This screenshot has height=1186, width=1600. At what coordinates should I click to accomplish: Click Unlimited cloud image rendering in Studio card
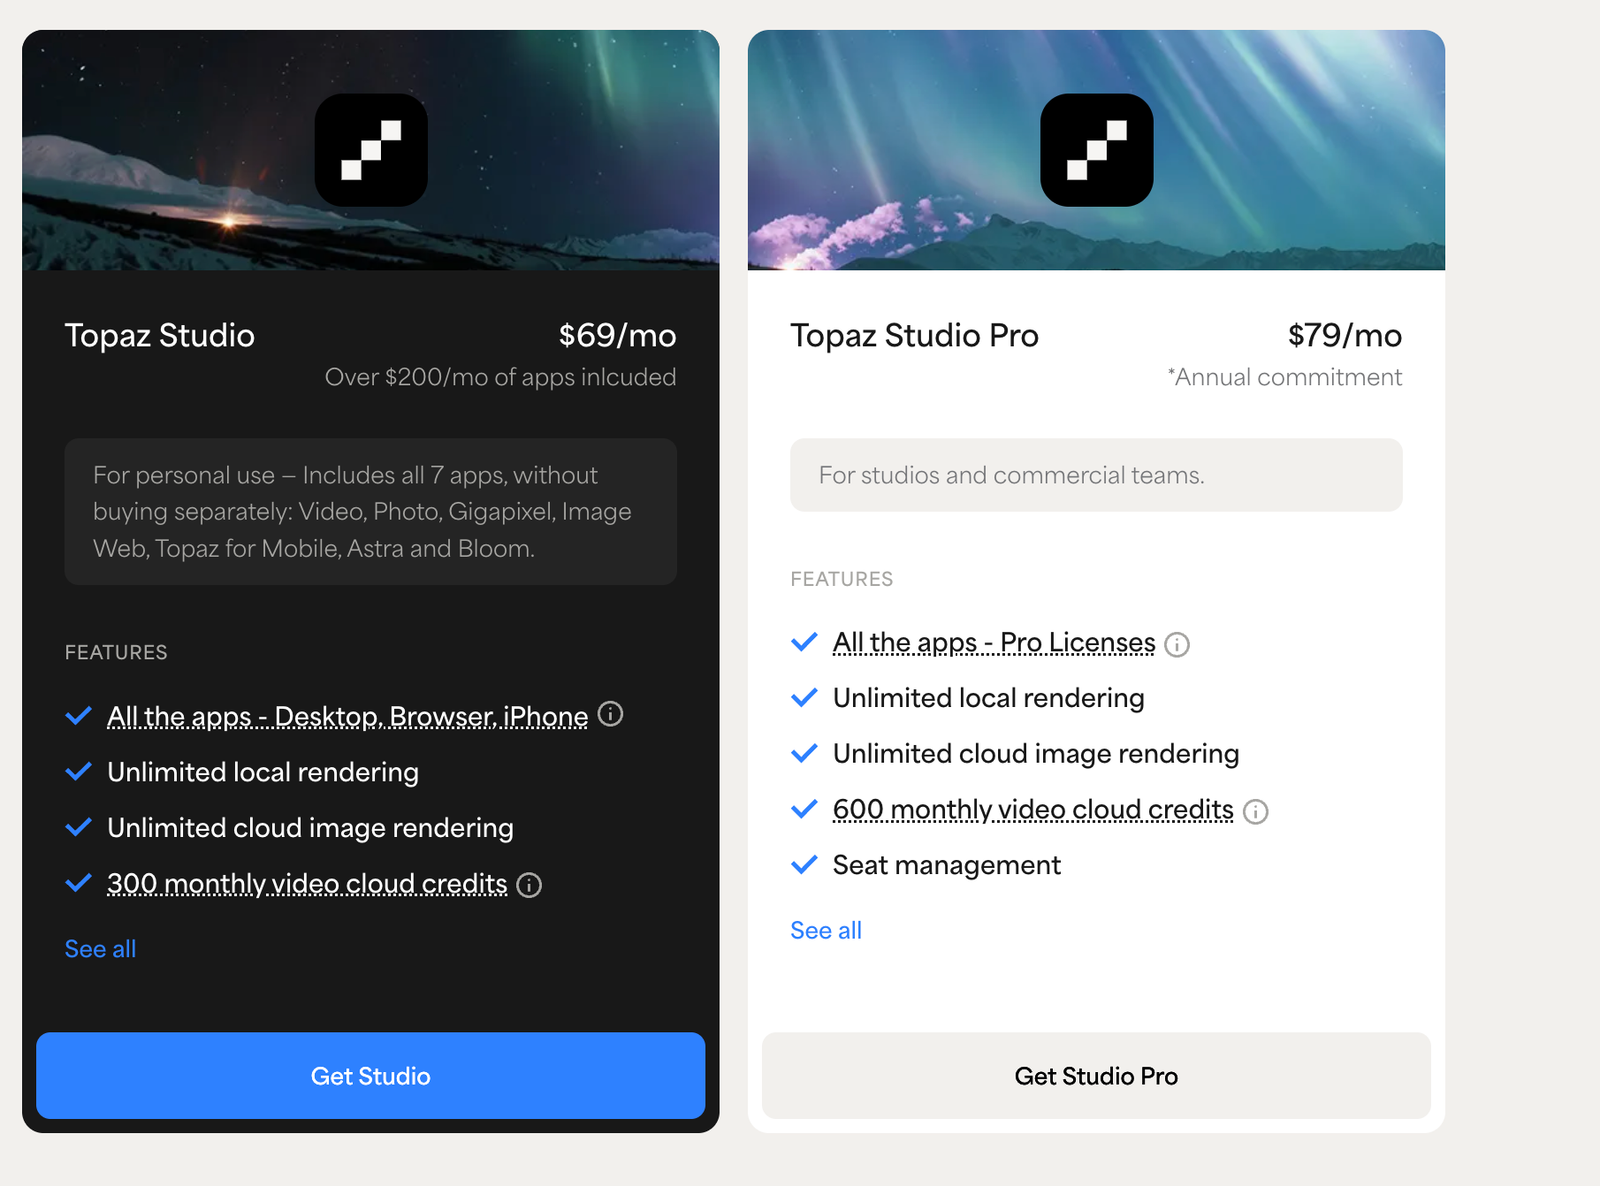pos(310,828)
